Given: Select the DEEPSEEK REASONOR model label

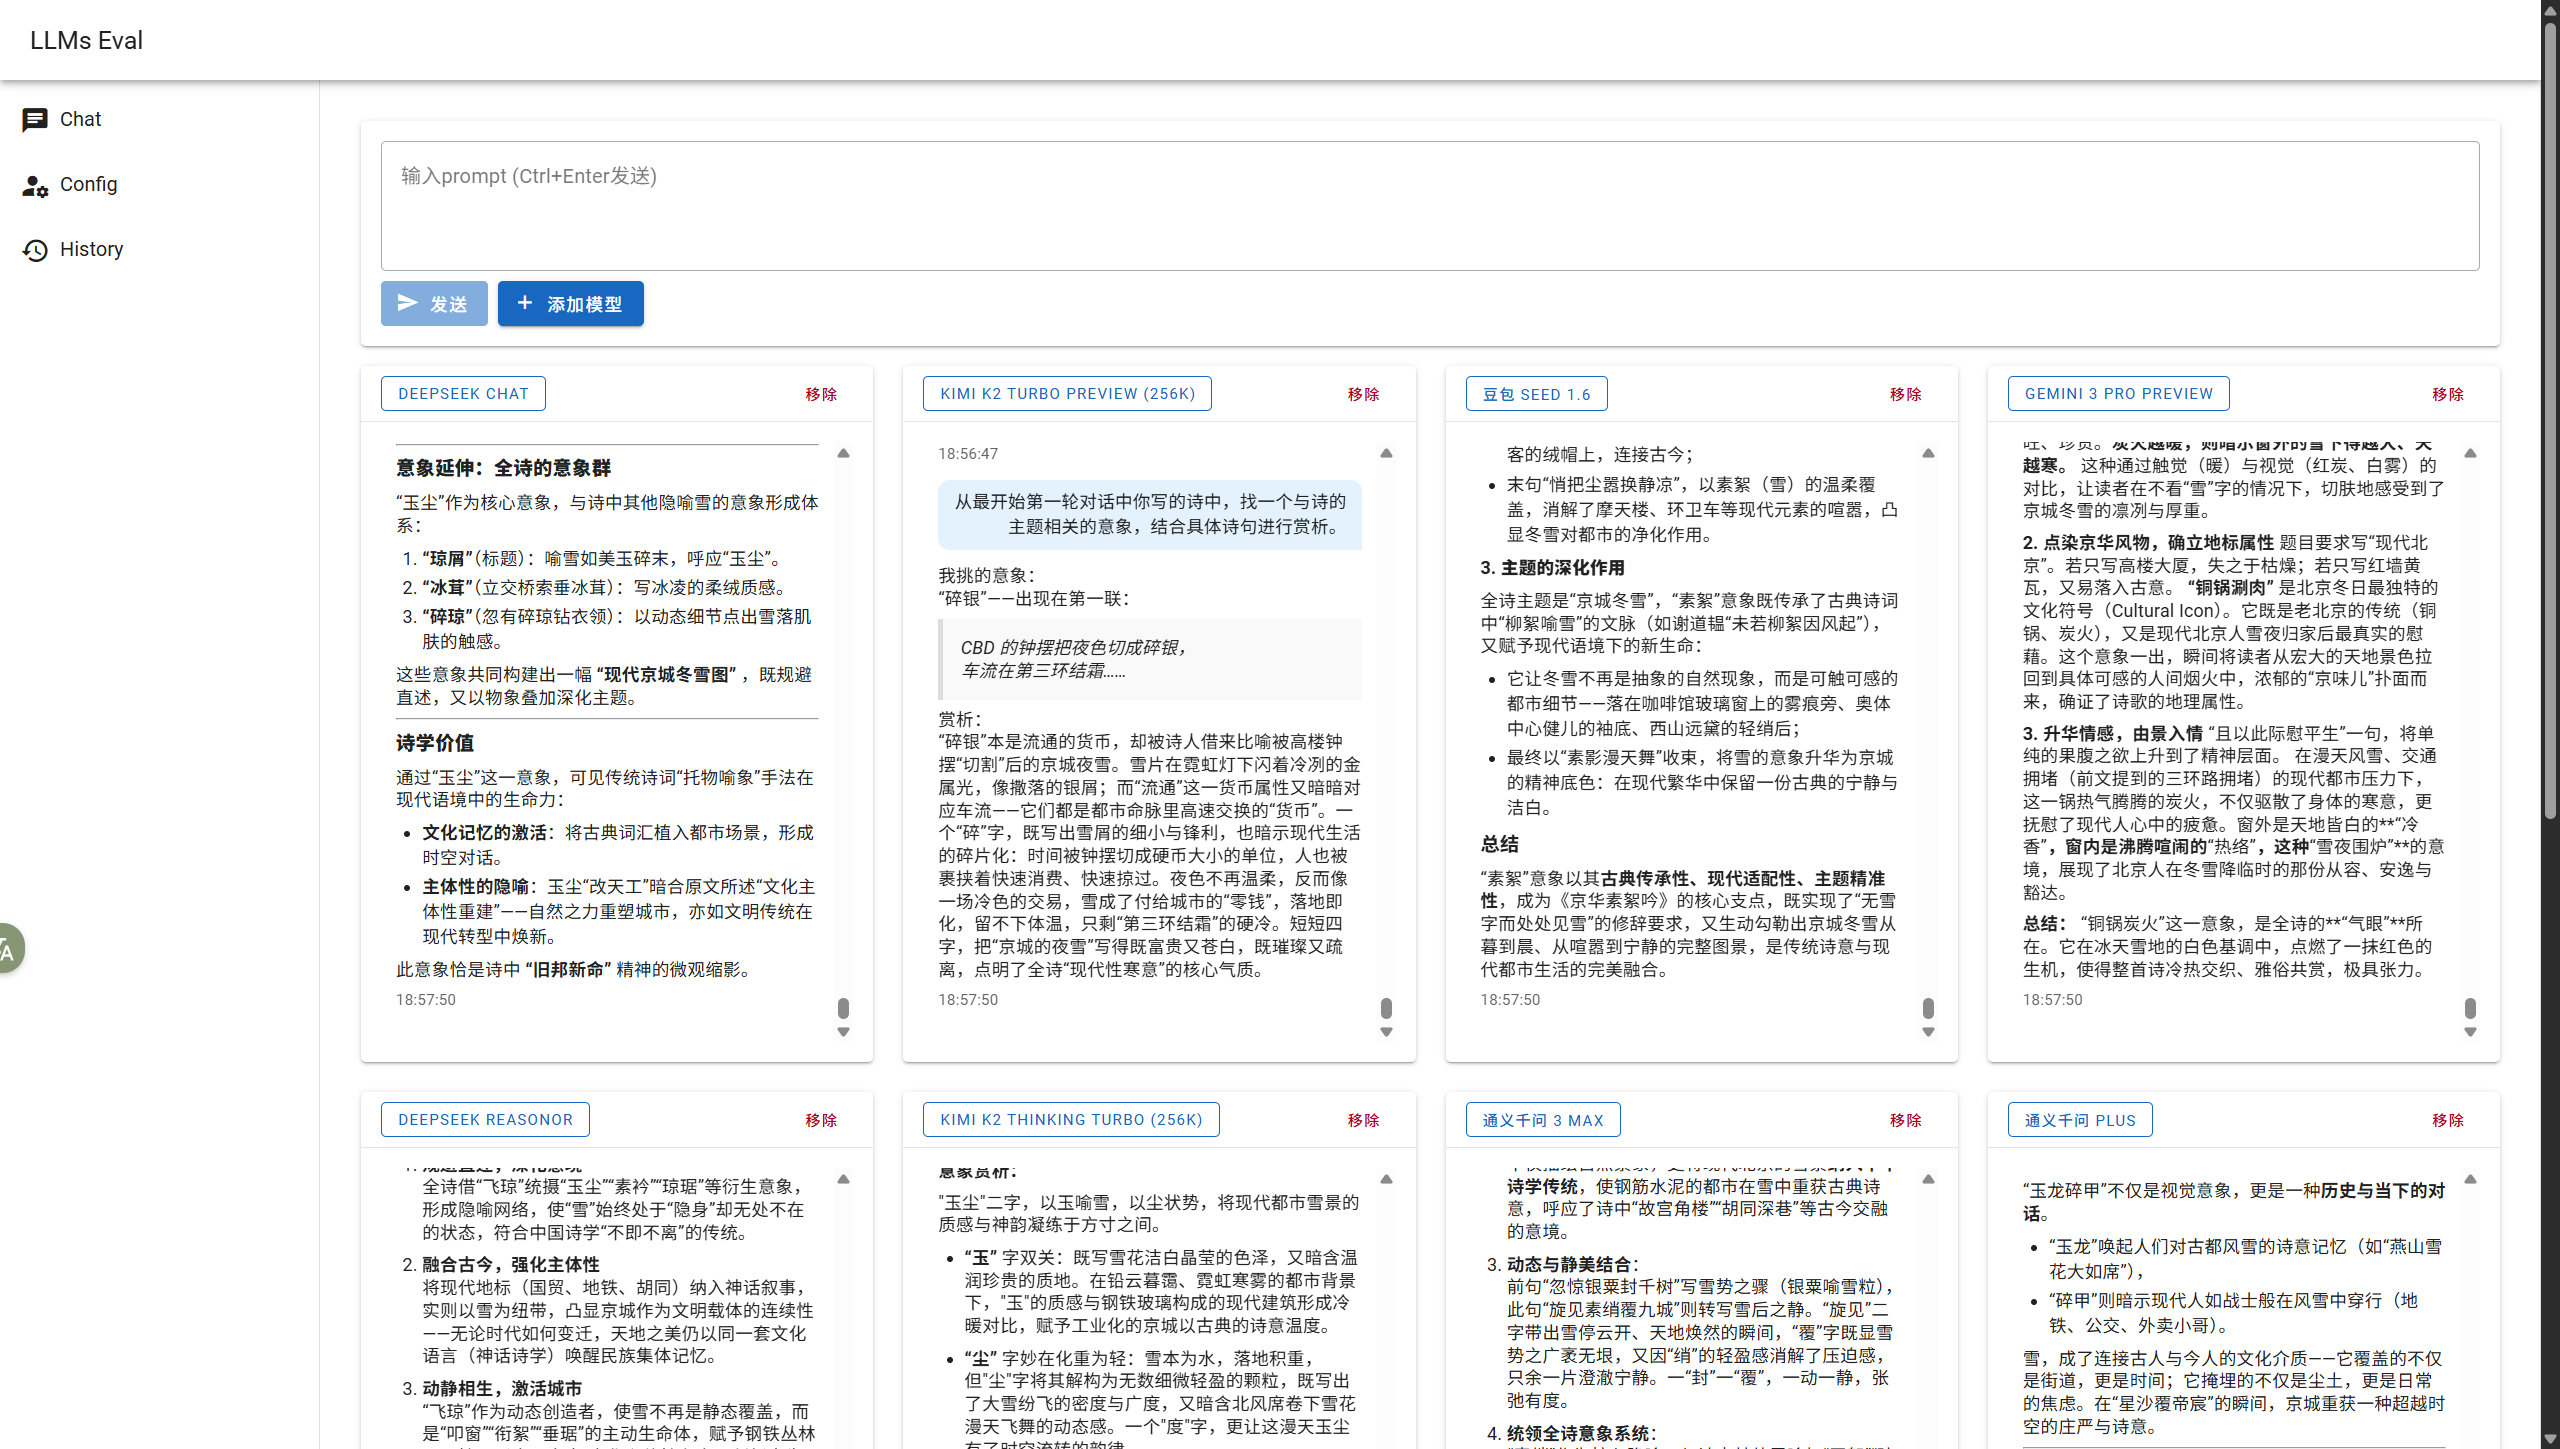Looking at the screenshot, I should (485, 1120).
